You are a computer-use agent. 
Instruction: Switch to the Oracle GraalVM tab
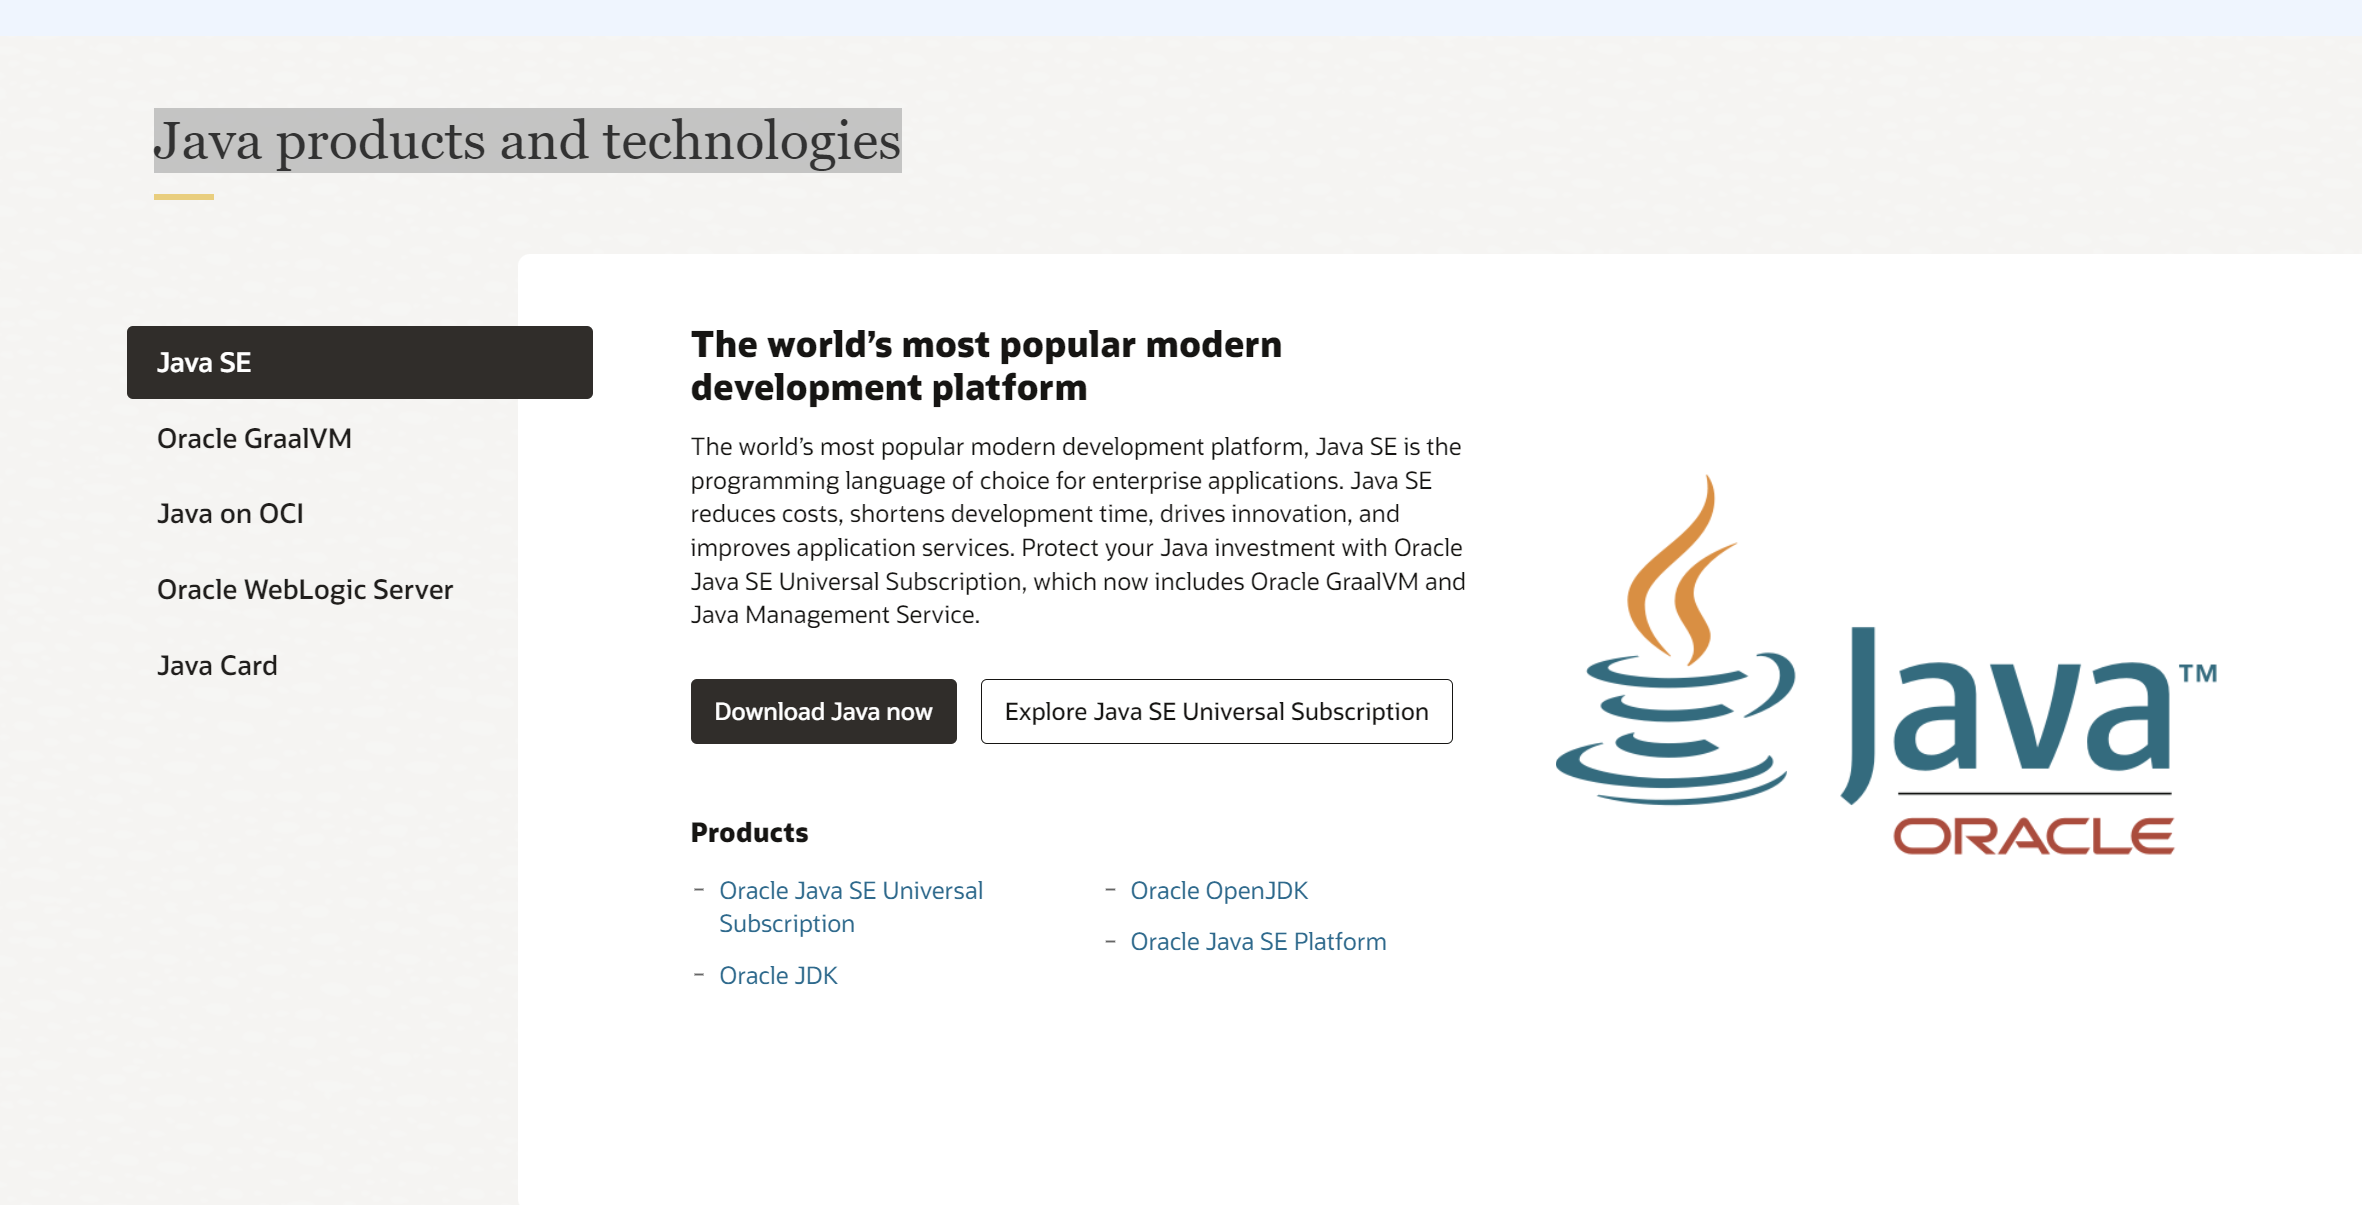[254, 438]
